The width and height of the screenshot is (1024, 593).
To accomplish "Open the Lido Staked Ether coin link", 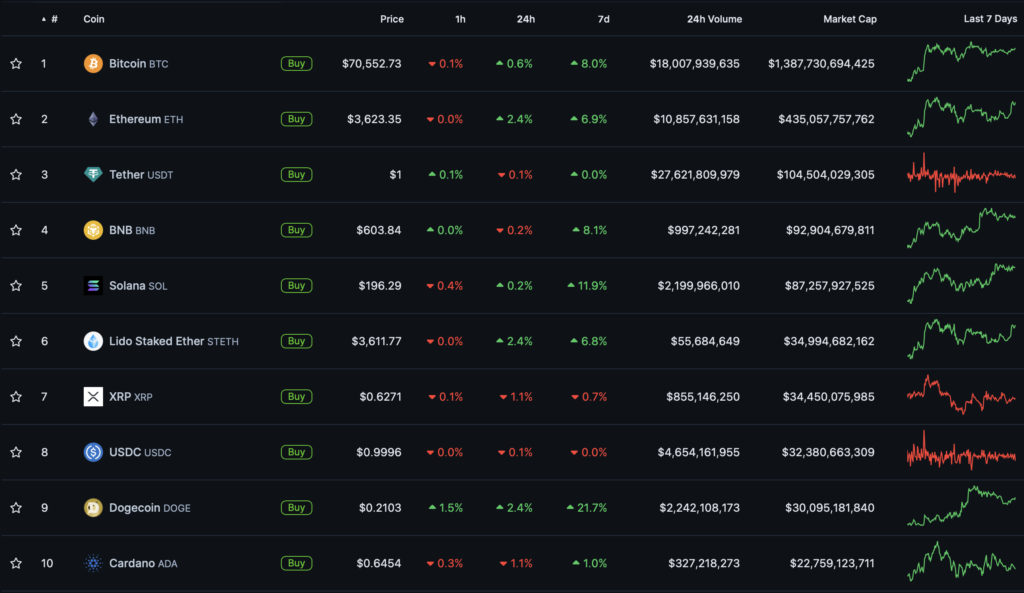I will click(155, 341).
